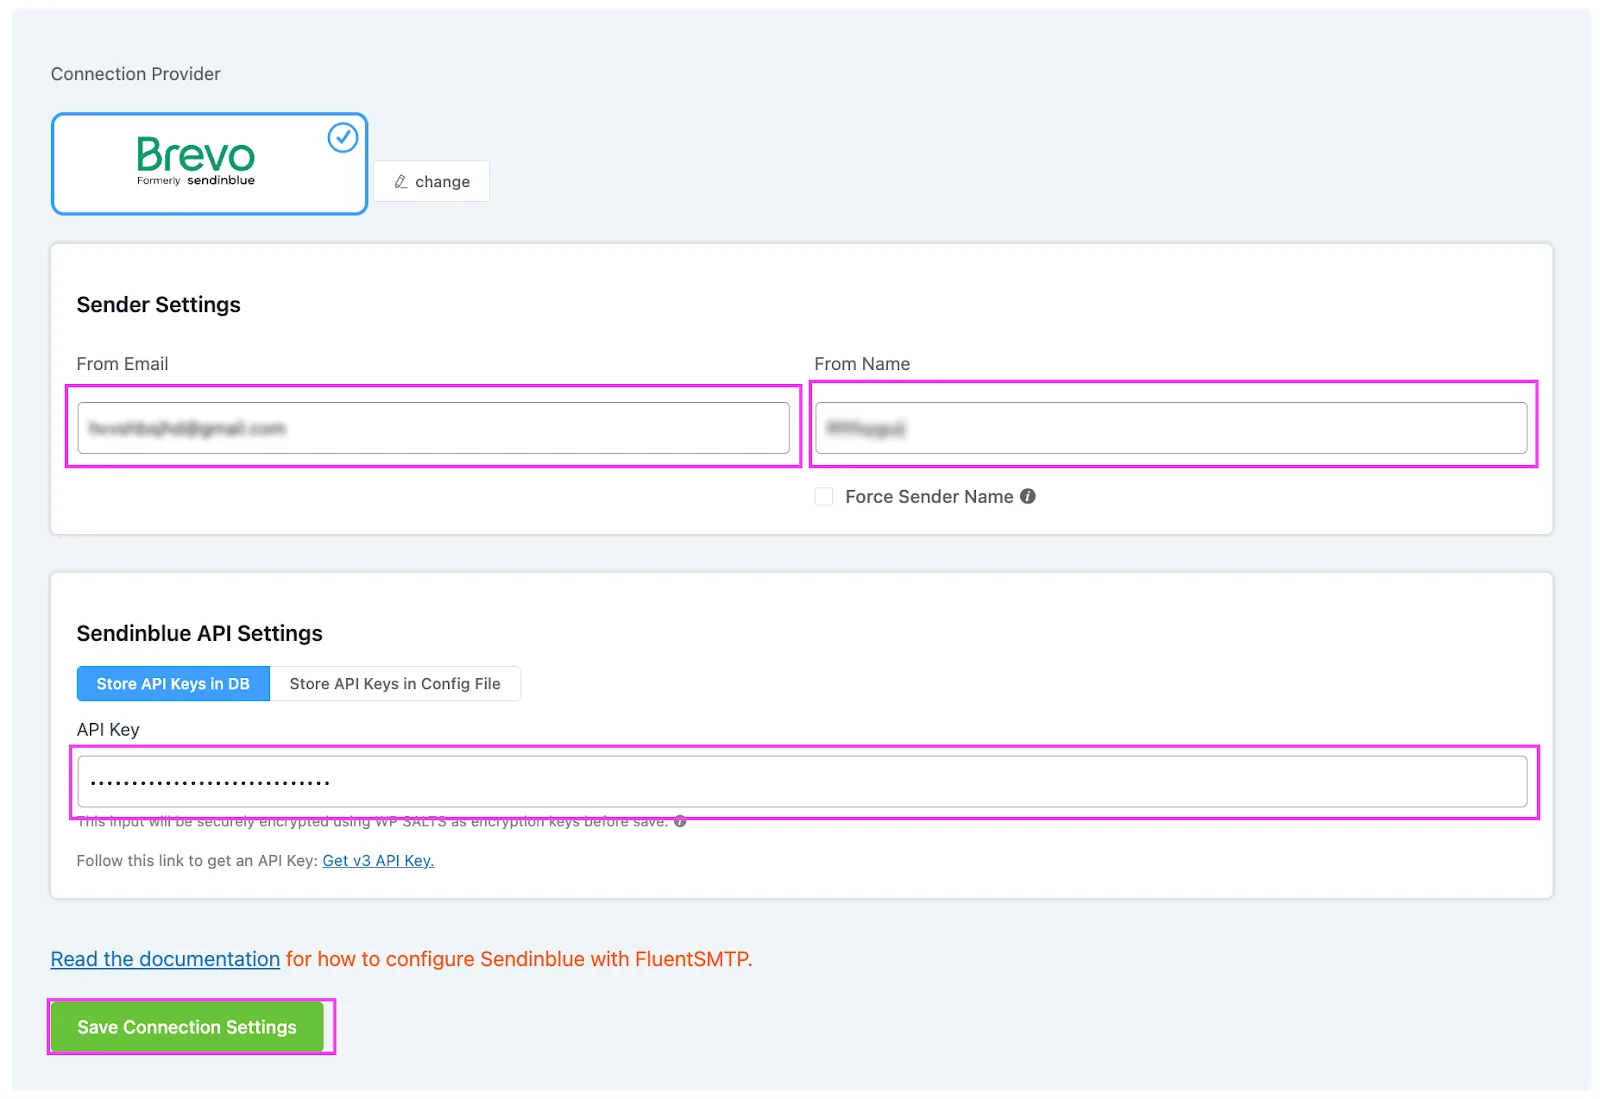Focus the From Email input field

(433, 428)
